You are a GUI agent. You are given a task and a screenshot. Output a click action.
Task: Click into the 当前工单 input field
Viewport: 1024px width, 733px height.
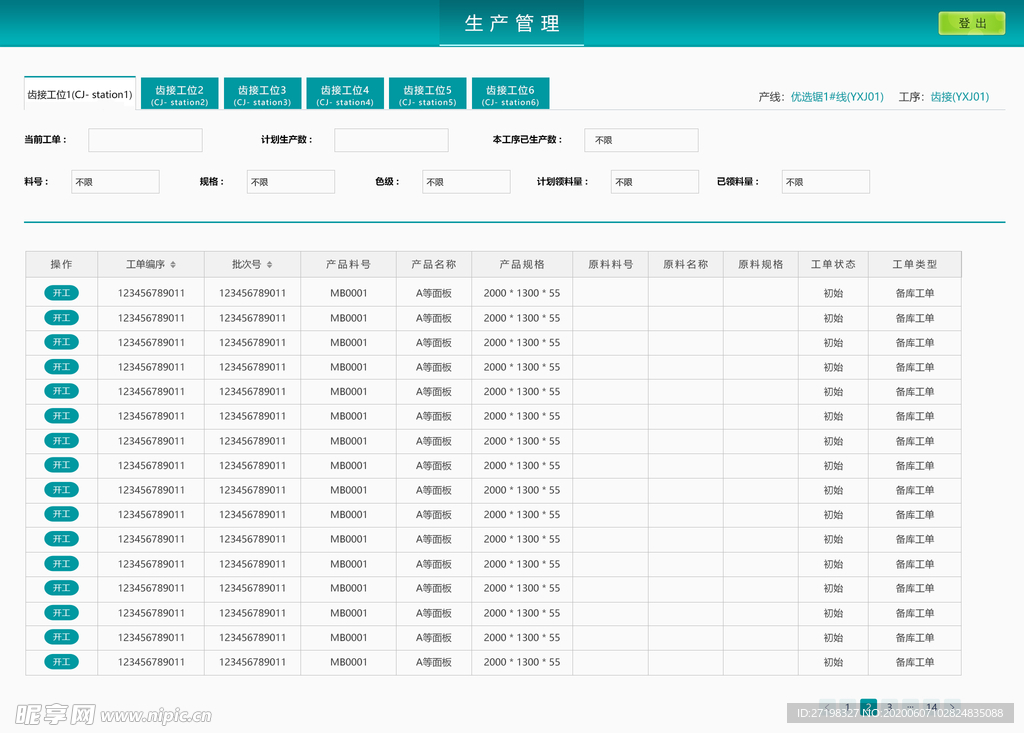tap(144, 140)
